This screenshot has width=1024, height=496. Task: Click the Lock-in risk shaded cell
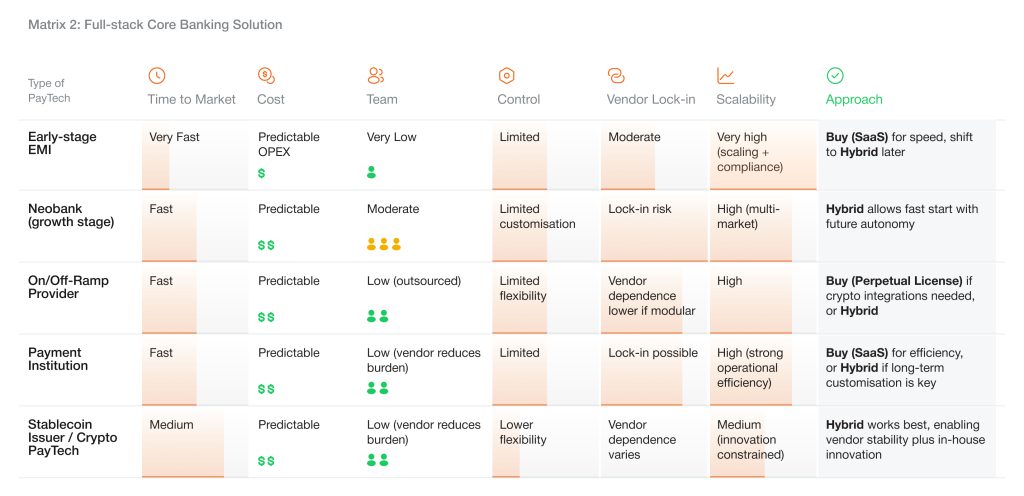point(640,209)
